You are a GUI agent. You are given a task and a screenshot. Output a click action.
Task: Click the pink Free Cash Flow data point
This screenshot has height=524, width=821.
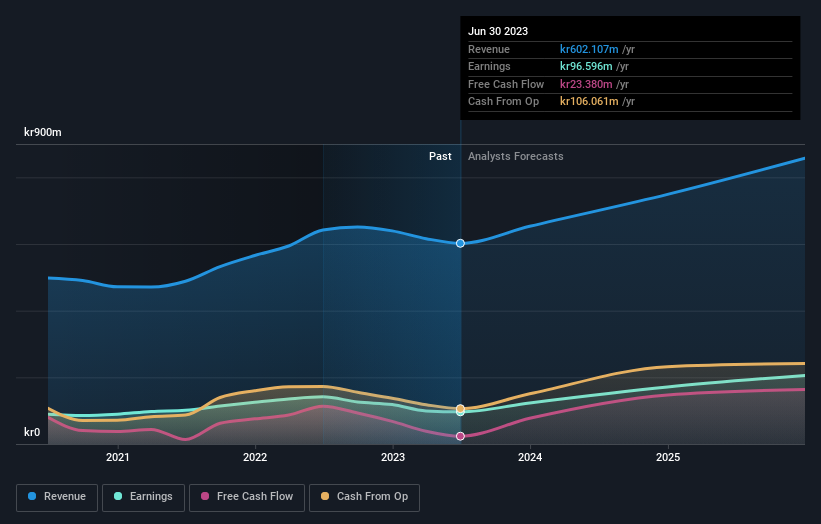coord(460,436)
